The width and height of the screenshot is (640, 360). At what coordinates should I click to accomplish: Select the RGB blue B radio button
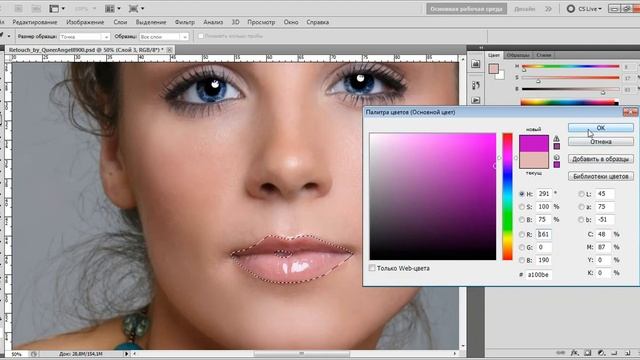pos(522,260)
